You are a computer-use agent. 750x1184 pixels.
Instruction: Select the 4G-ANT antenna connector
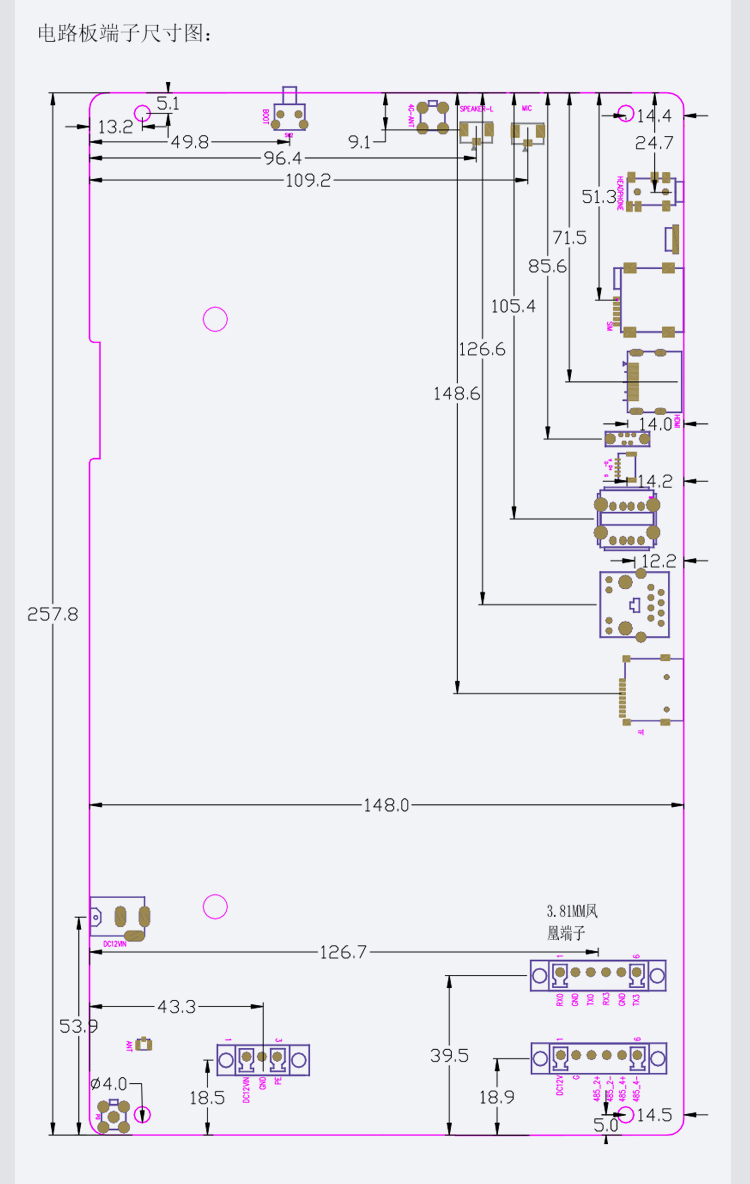pos(434,117)
